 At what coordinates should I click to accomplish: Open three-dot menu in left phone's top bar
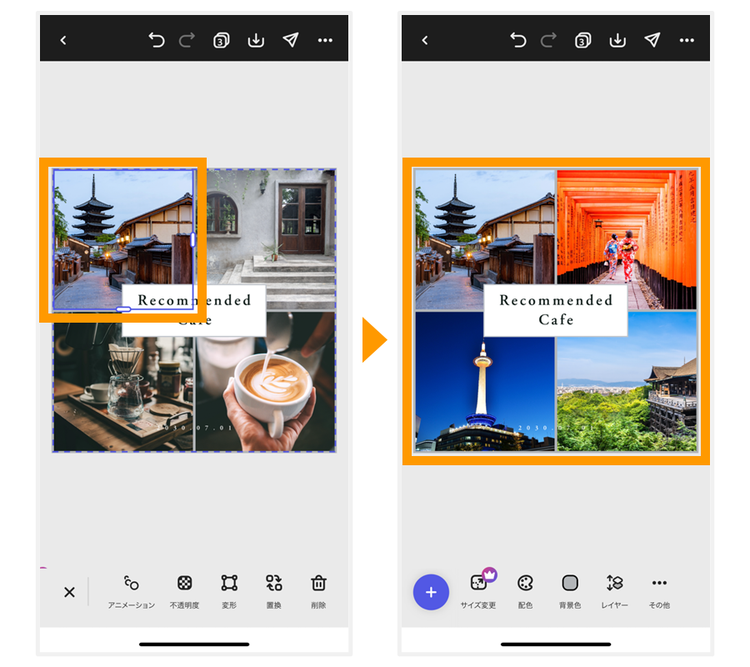pos(325,40)
